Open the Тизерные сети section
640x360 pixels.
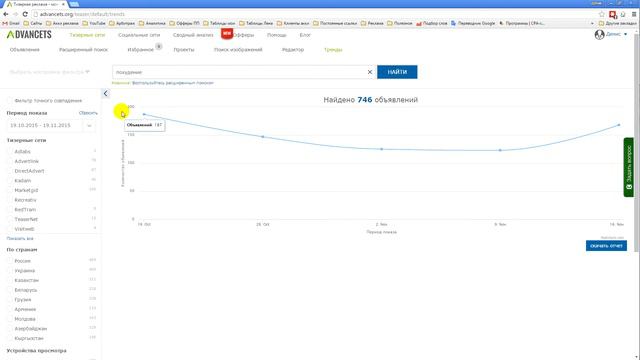pos(87,35)
